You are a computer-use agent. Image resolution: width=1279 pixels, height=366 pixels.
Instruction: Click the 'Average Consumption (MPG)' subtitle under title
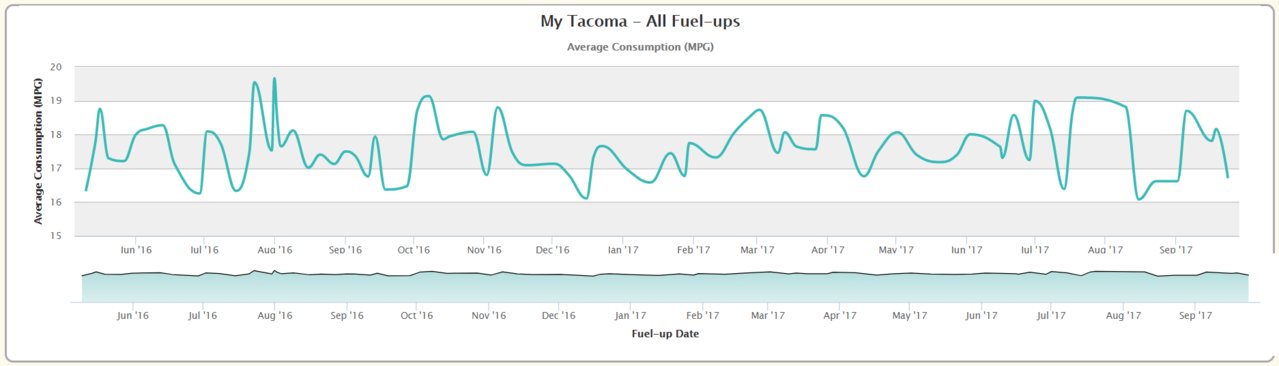(x=640, y=47)
